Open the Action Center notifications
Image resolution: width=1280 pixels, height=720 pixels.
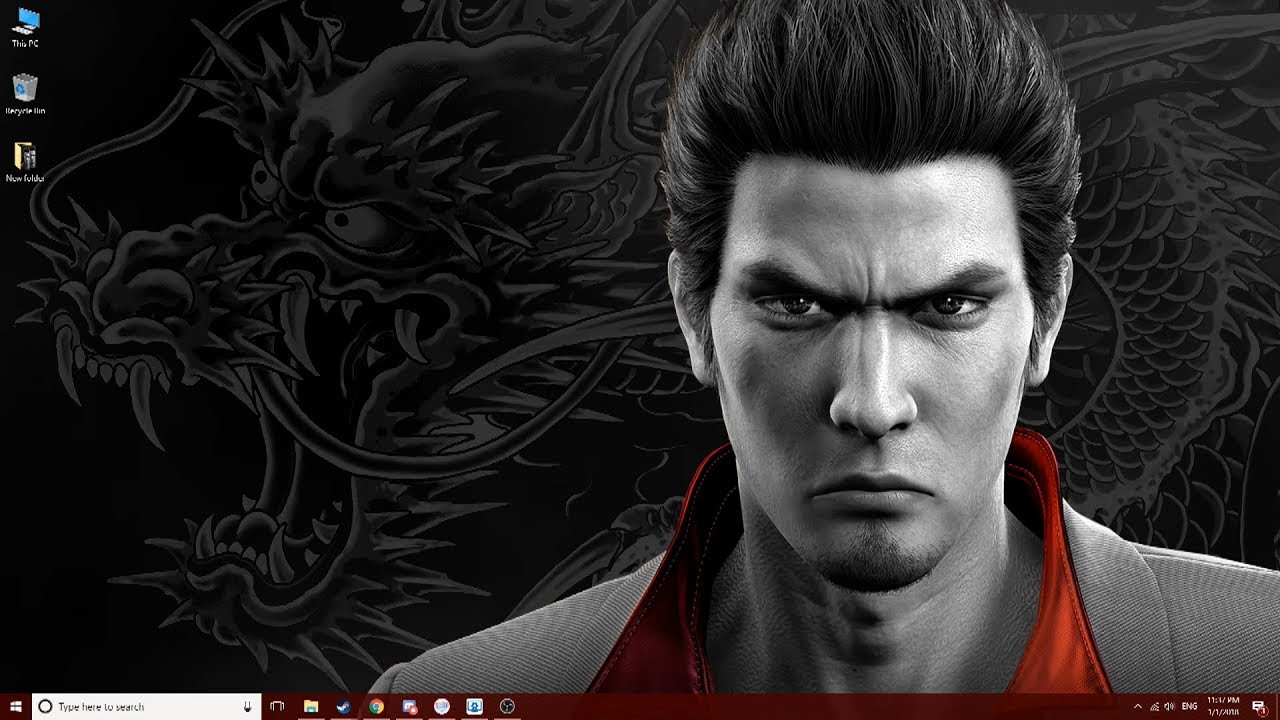(x=1259, y=706)
